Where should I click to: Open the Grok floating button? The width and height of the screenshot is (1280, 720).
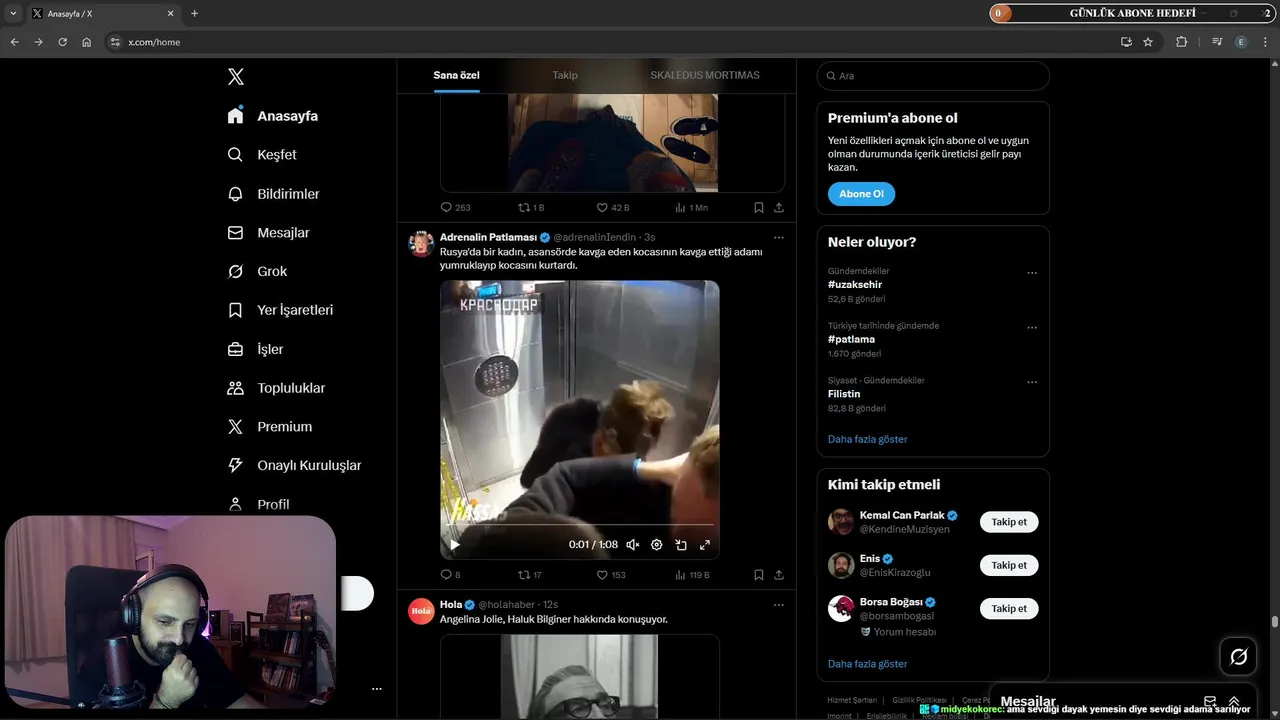pyautogui.click(x=1238, y=656)
